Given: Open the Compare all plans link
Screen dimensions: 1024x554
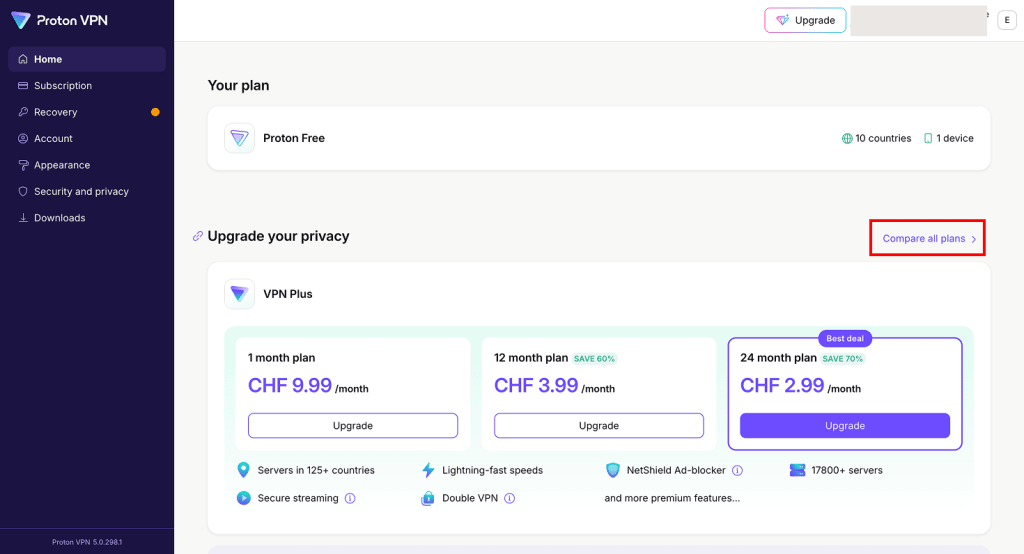Looking at the screenshot, I should (x=929, y=238).
